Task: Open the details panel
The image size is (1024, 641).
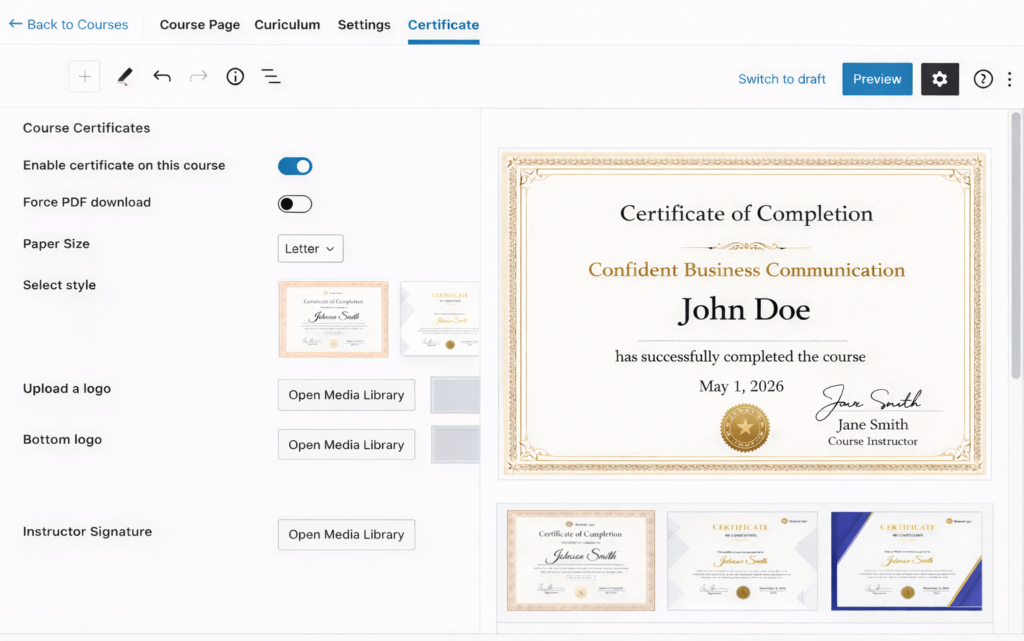Action: click(235, 76)
